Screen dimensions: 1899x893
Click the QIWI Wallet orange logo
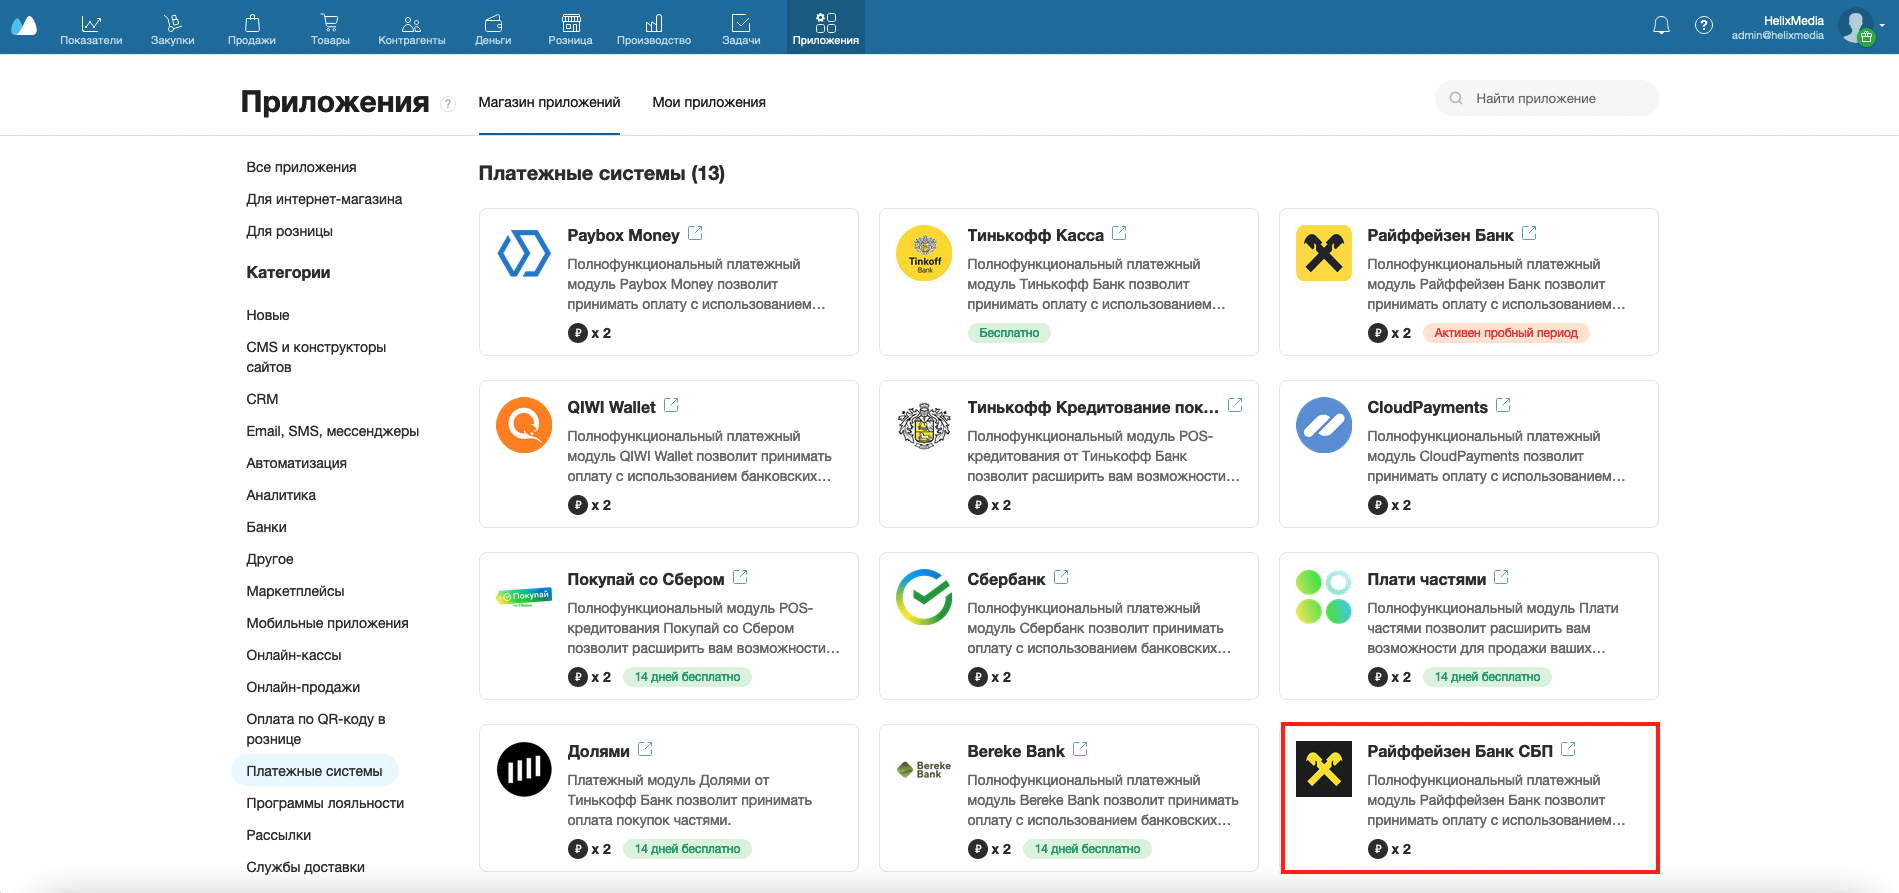tap(524, 425)
